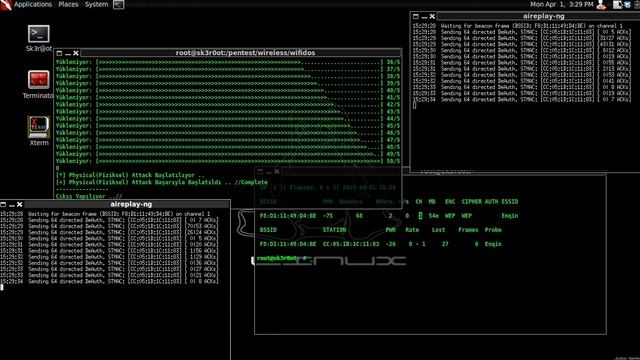Close the wifidos terminal window
Screen dimensions: 640x360
(76, 53)
